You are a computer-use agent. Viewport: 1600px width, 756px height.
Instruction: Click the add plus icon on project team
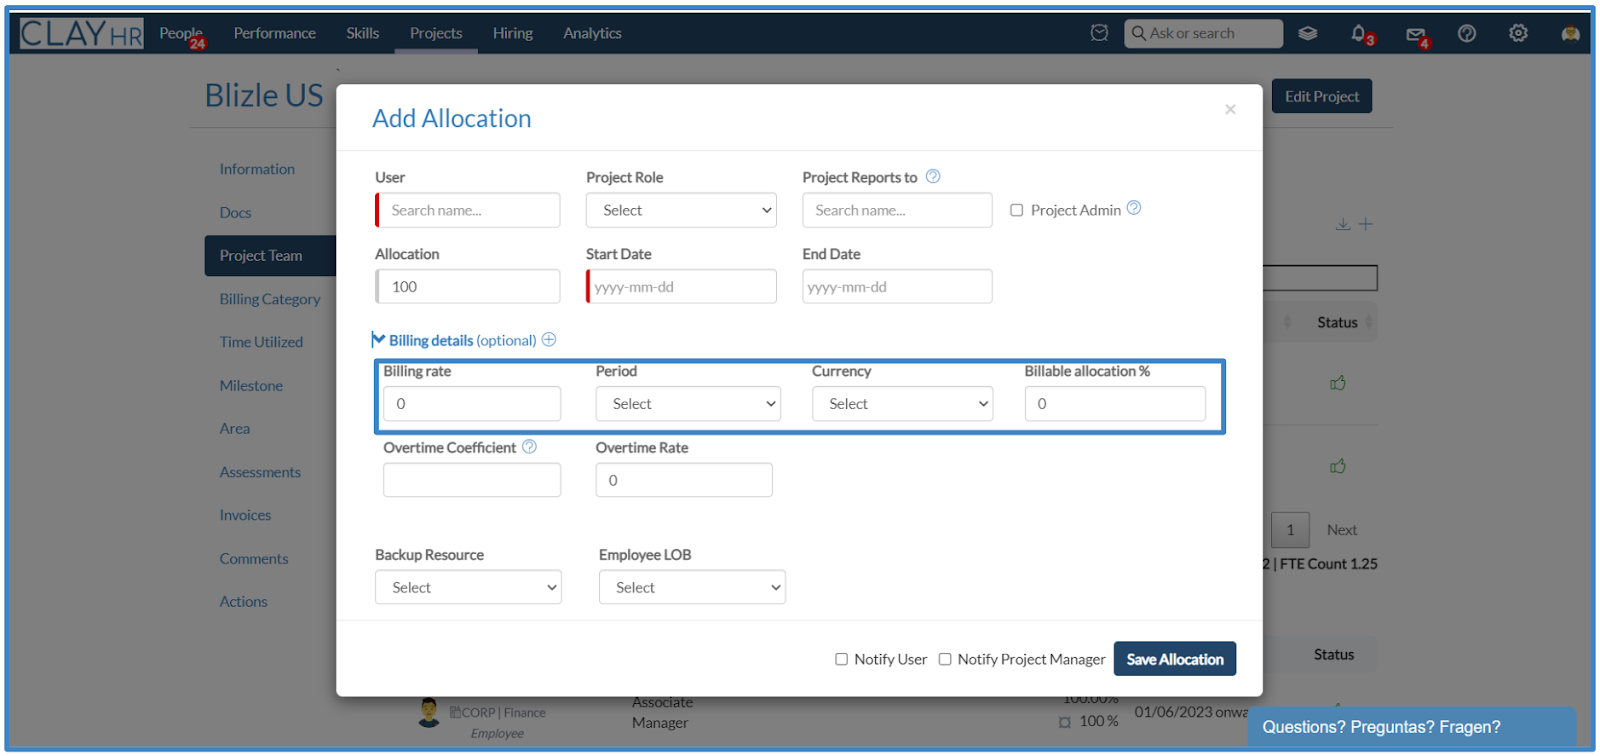tap(1366, 224)
